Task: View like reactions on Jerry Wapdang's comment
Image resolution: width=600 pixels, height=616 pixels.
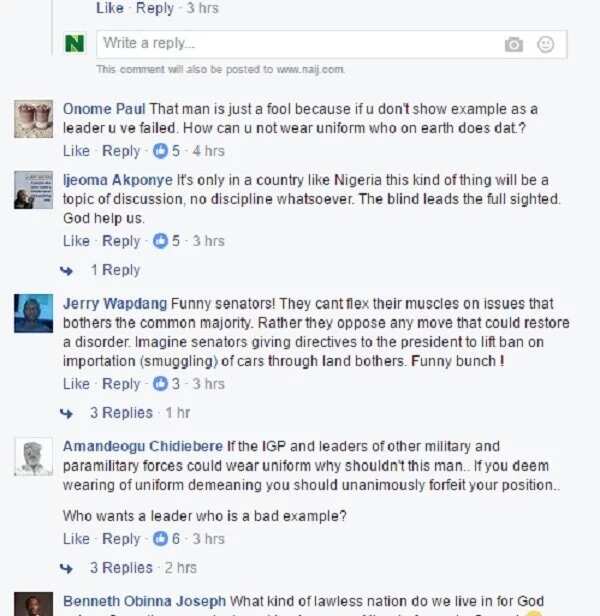Action: [x=166, y=384]
